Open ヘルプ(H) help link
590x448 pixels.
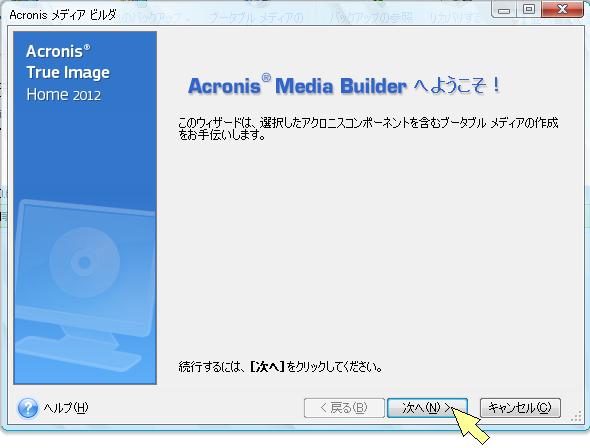66,407
